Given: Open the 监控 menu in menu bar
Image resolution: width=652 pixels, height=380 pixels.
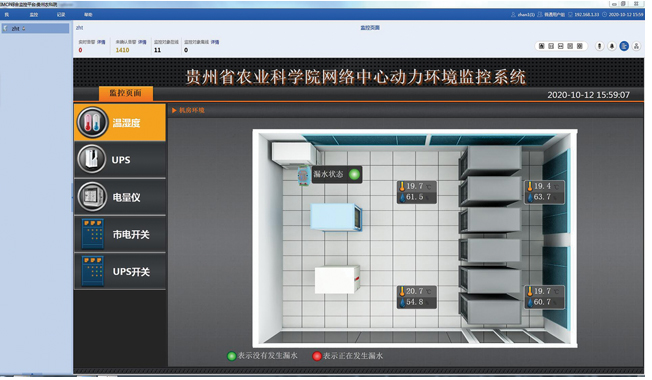Looking at the screenshot, I should click(34, 15).
